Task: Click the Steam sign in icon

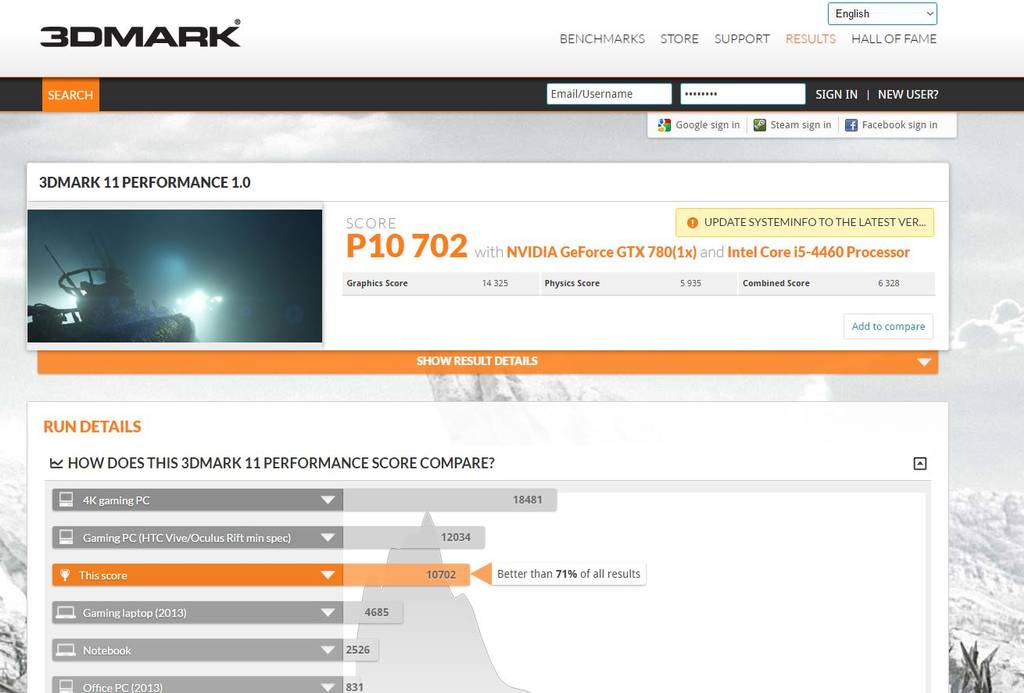Action: pos(760,125)
